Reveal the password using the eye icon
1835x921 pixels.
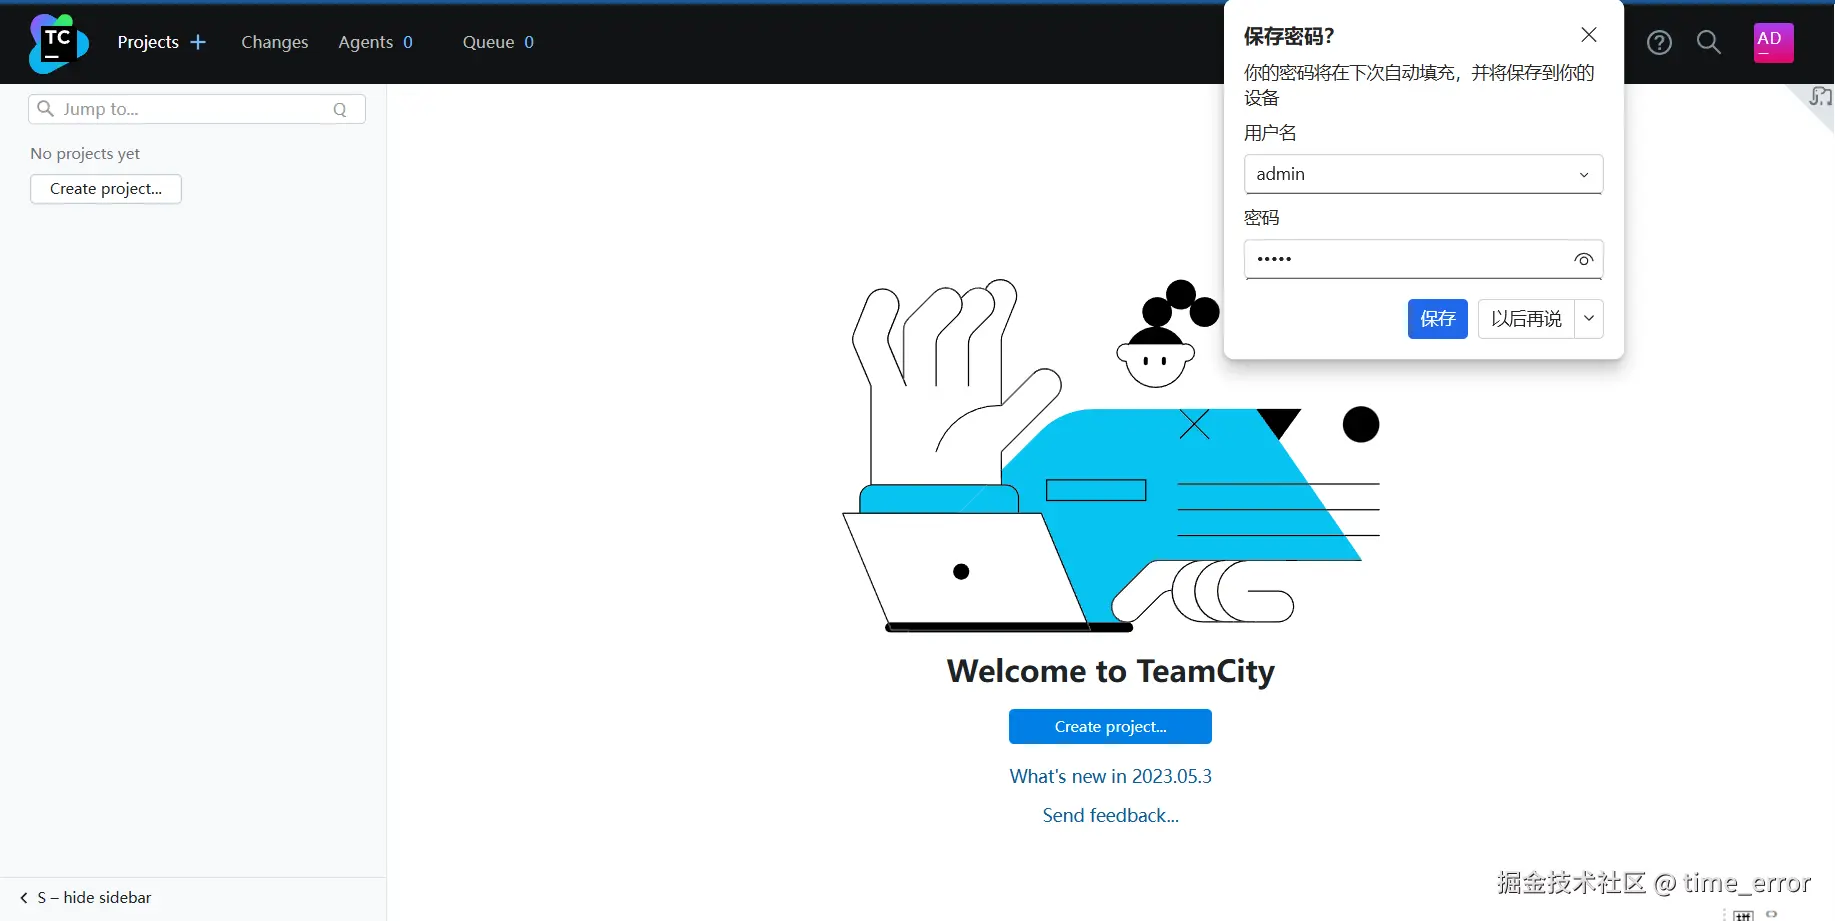click(x=1583, y=259)
